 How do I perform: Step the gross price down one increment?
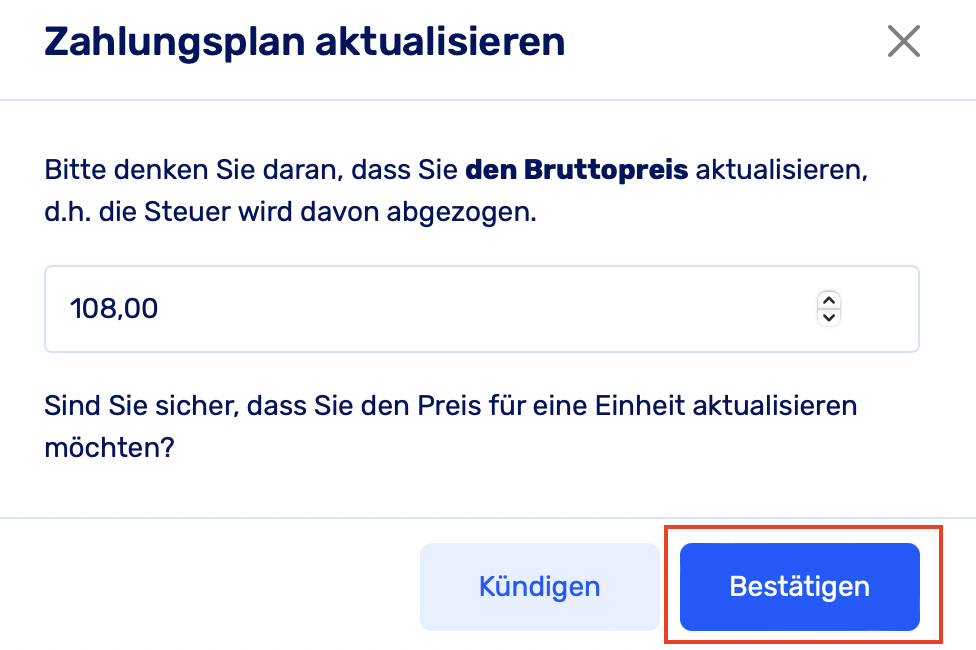tap(829, 317)
